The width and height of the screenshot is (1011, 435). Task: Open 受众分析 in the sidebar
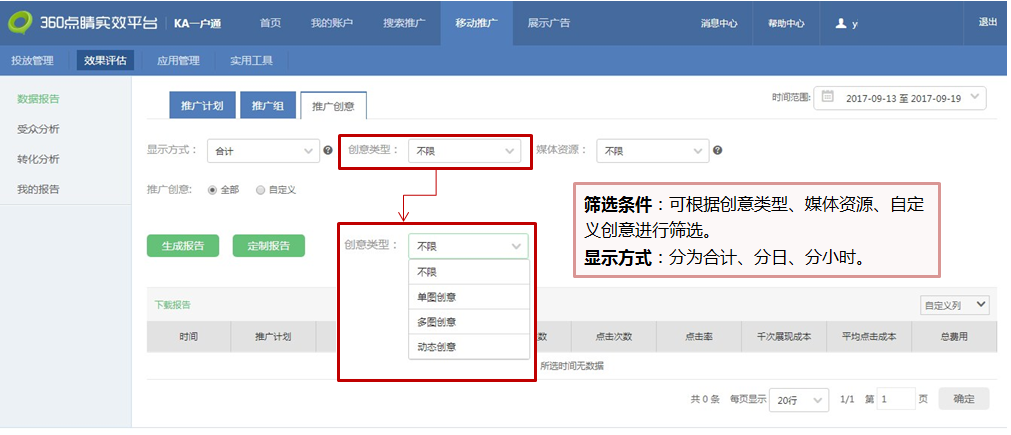[x=39, y=129]
